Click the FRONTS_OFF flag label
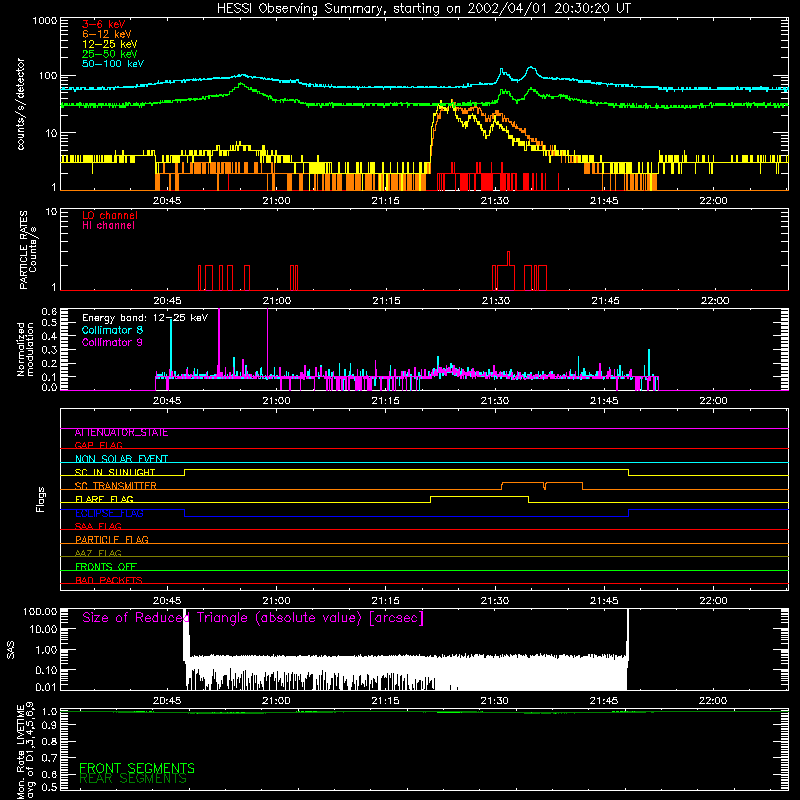The height and width of the screenshot is (800, 800). click(x=106, y=567)
